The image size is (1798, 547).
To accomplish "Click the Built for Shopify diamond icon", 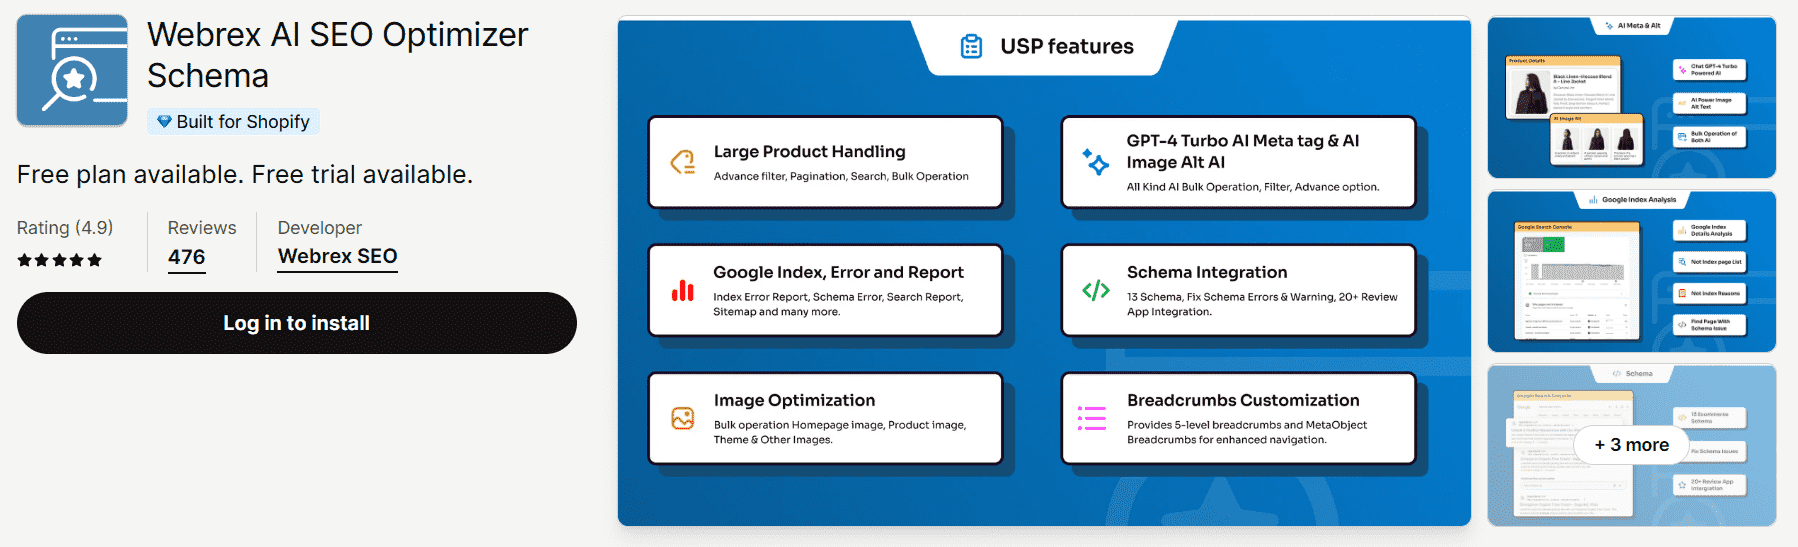I will (x=164, y=121).
